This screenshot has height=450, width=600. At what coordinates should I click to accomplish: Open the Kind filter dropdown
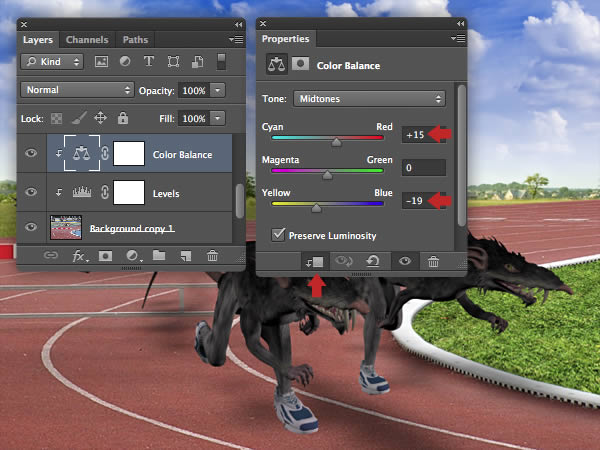52,62
